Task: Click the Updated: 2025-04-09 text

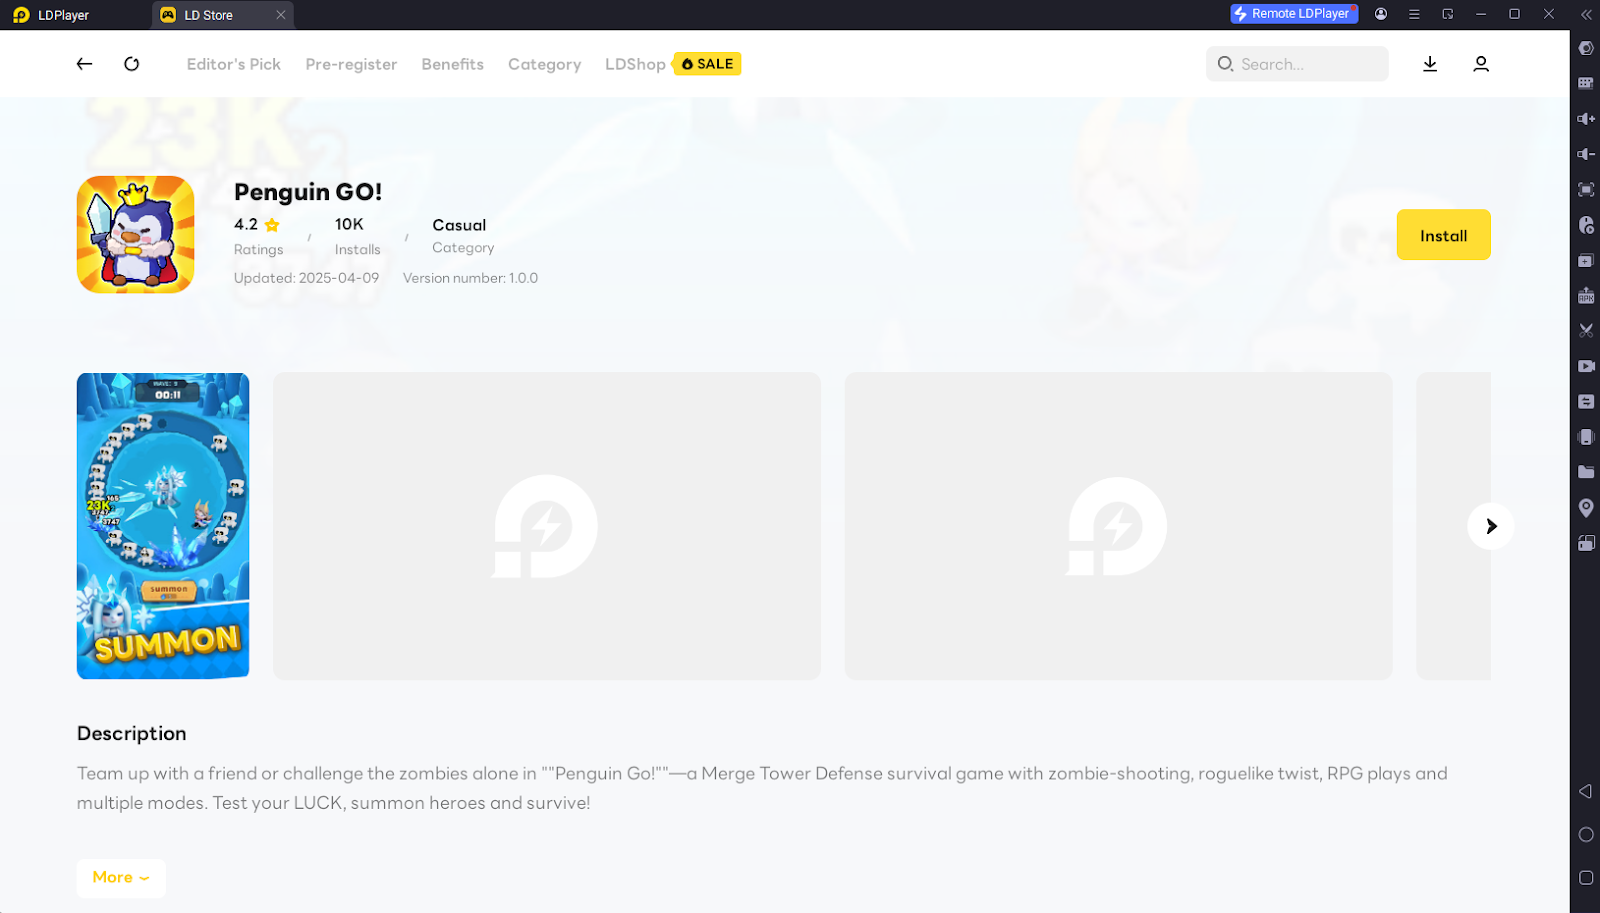Action: [x=307, y=278]
